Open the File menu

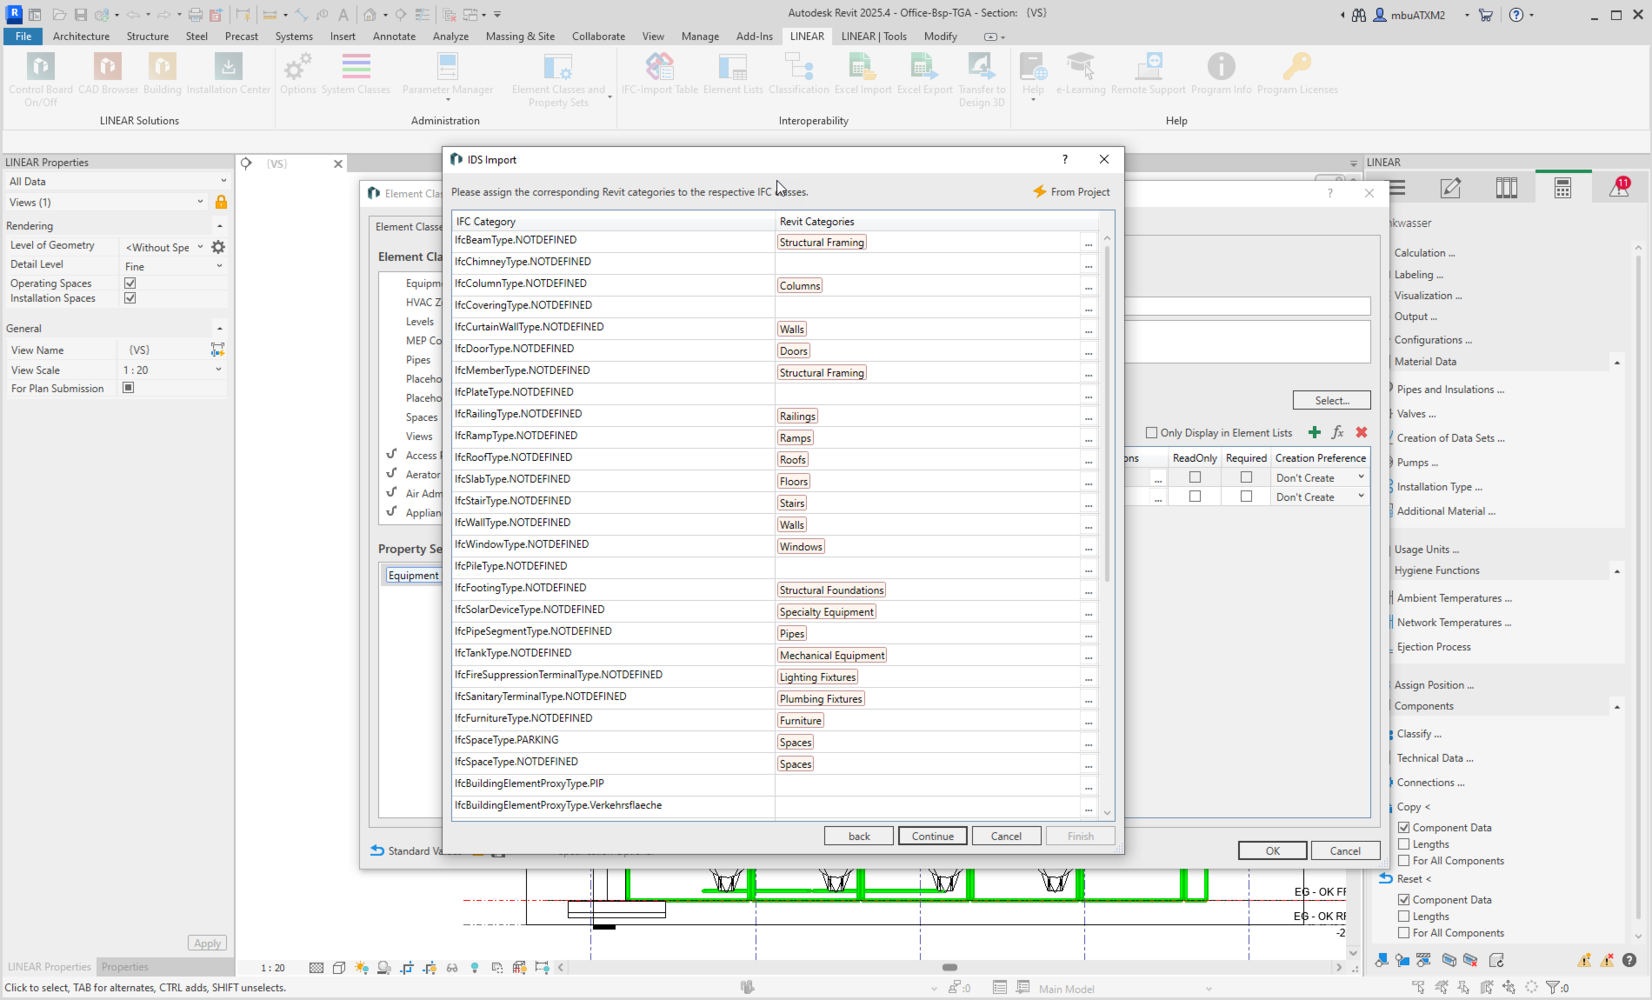click(x=23, y=36)
